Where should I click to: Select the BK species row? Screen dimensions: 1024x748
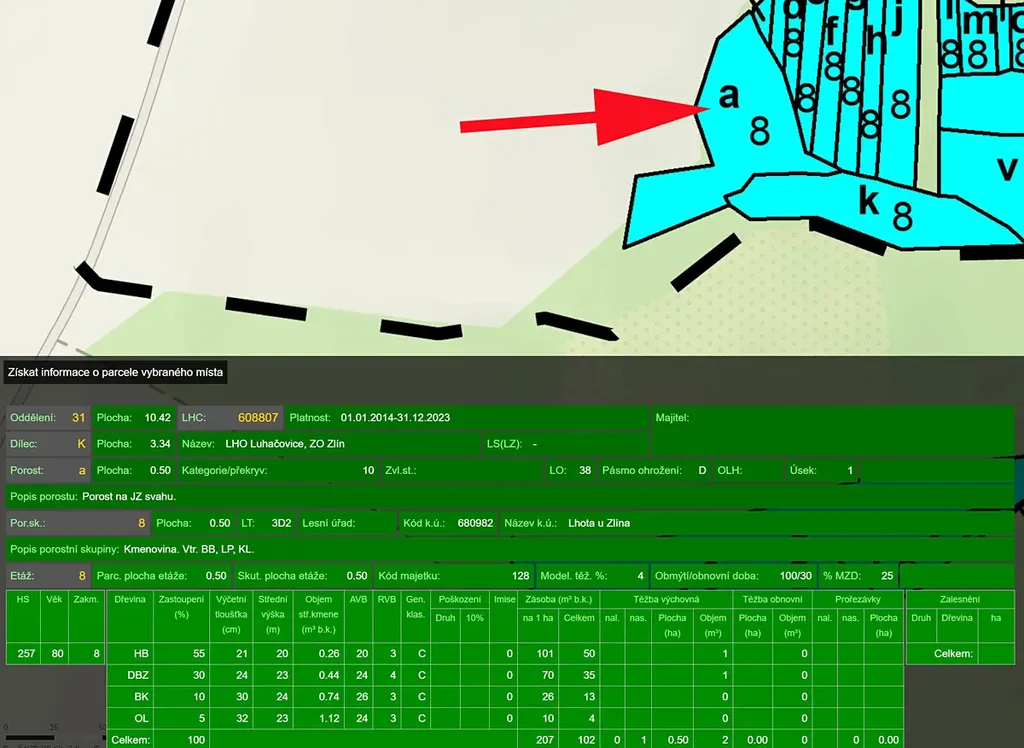(x=141, y=697)
